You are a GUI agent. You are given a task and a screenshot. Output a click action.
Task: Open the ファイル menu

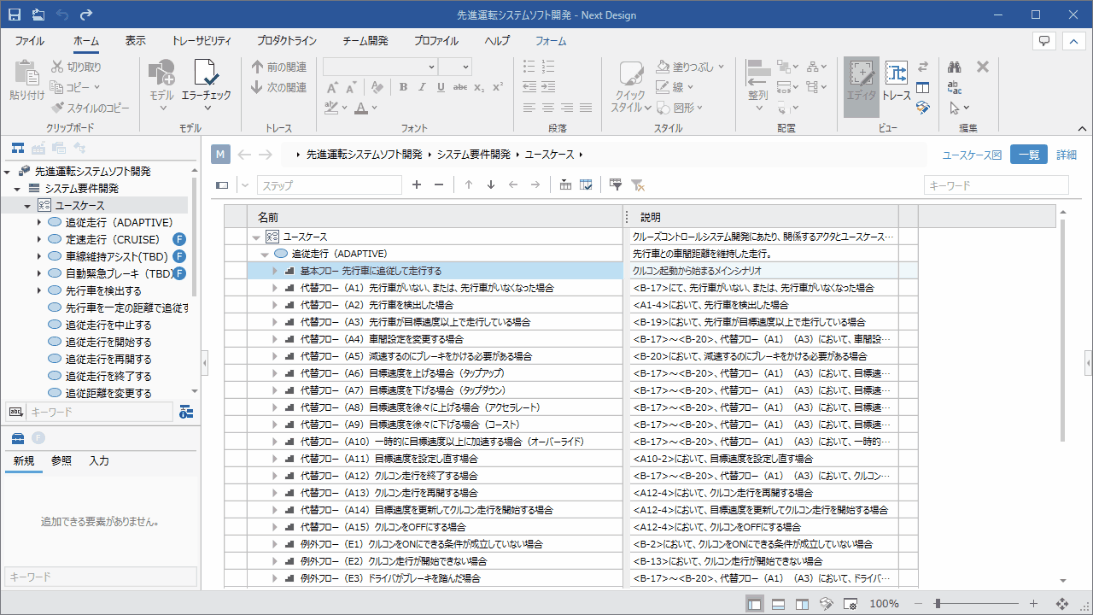click(x=29, y=41)
